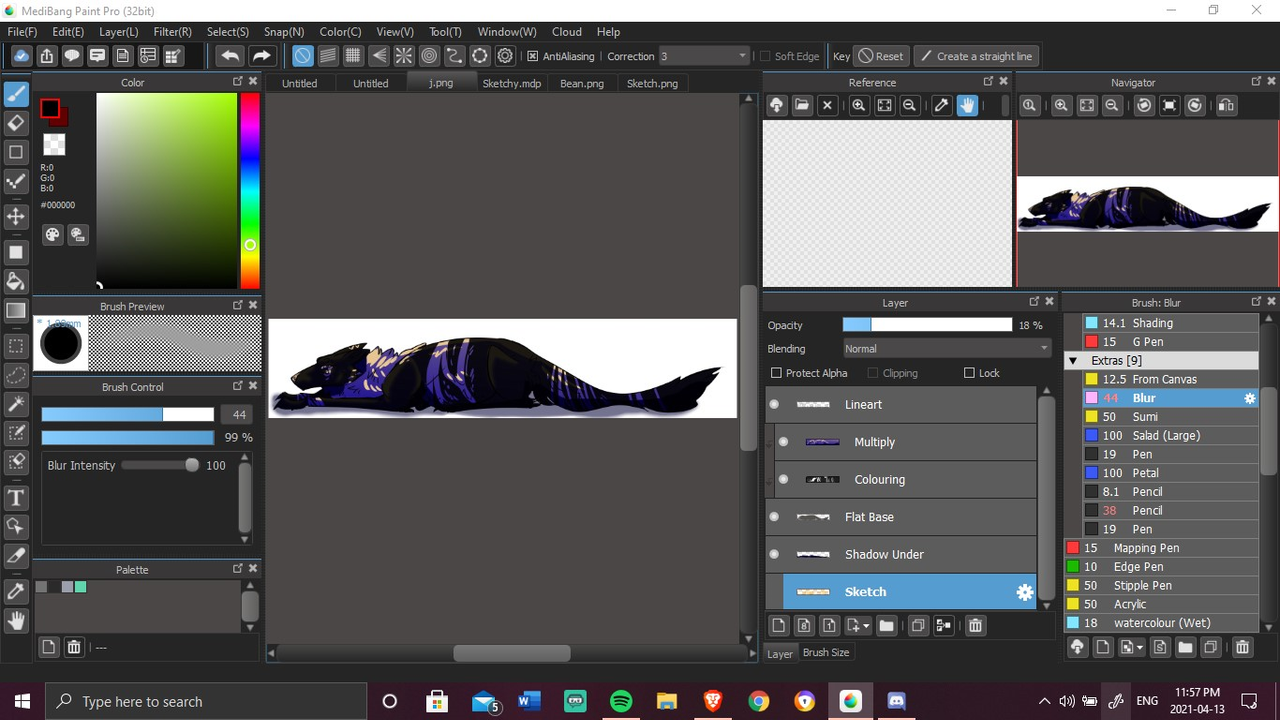Select the Mapping Pen brush
Screen dimensions: 1280x720
(1161, 548)
